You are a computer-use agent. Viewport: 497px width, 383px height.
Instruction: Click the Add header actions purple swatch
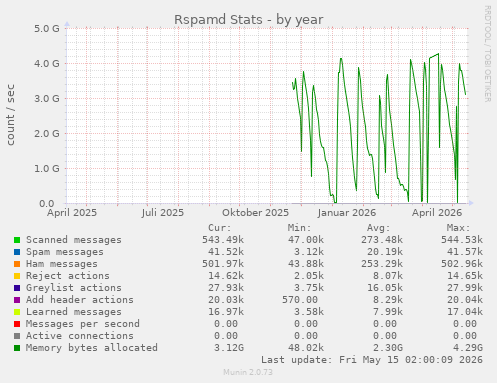click(x=17, y=300)
